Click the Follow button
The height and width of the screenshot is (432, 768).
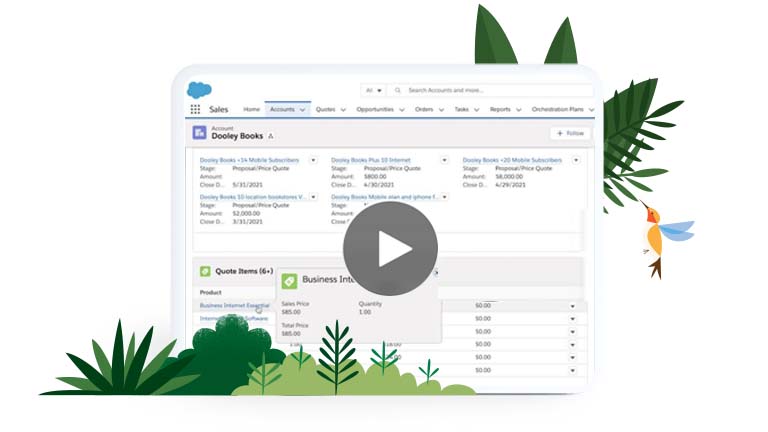pos(570,133)
